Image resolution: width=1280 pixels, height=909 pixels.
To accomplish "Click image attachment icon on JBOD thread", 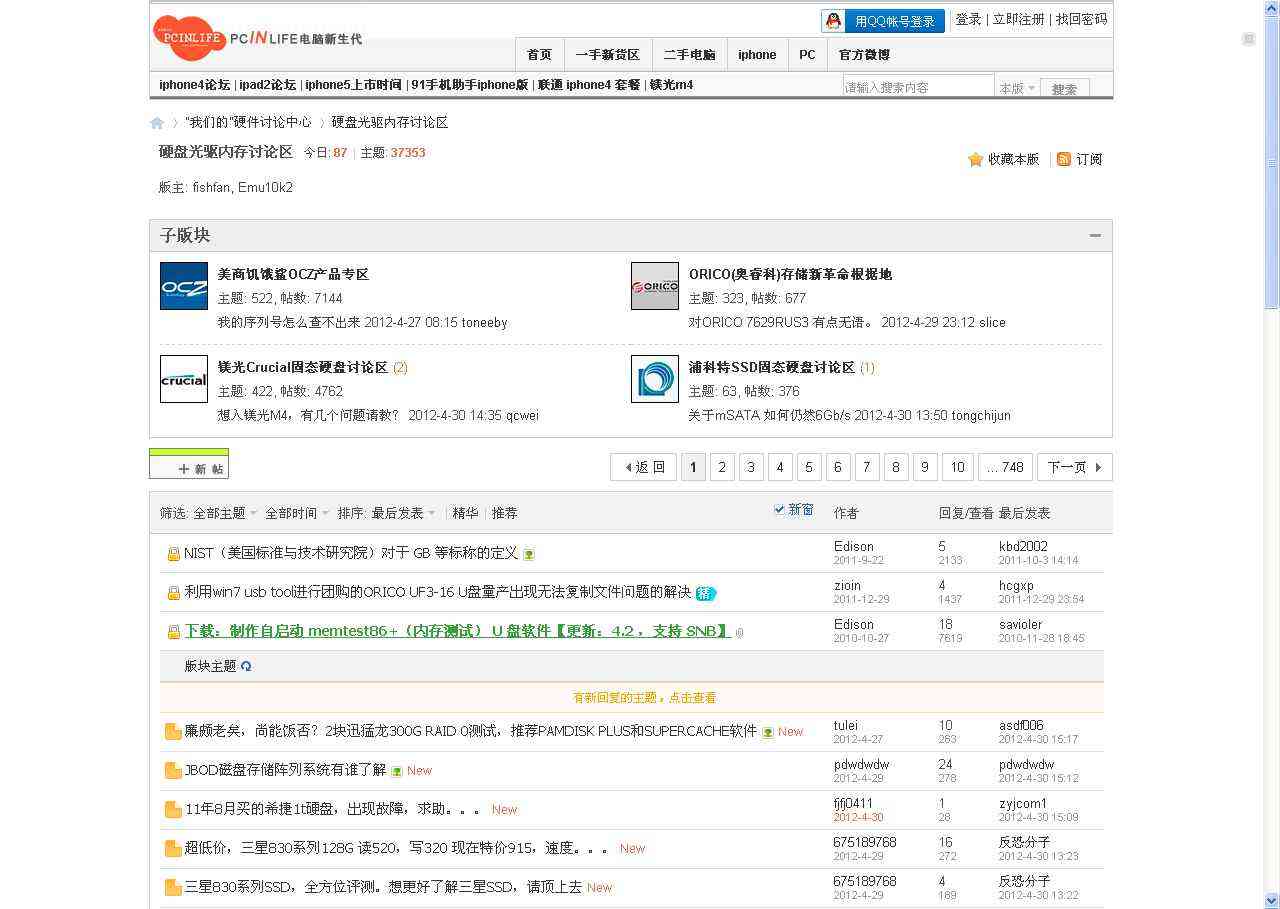I will (x=397, y=771).
